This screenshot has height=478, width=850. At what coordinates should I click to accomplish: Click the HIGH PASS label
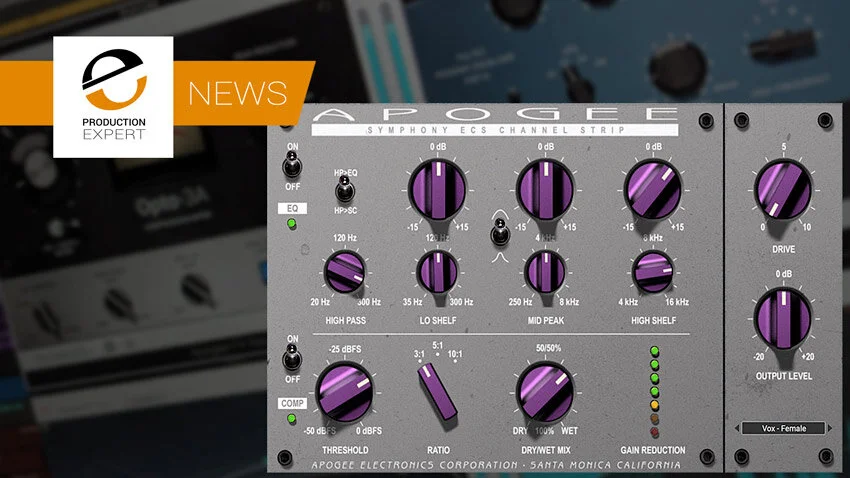[345, 321]
